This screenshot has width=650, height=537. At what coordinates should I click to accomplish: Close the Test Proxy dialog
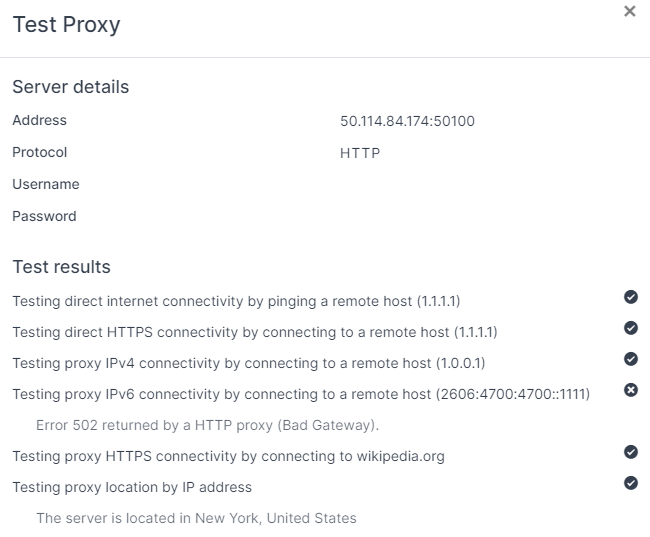[x=630, y=11]
